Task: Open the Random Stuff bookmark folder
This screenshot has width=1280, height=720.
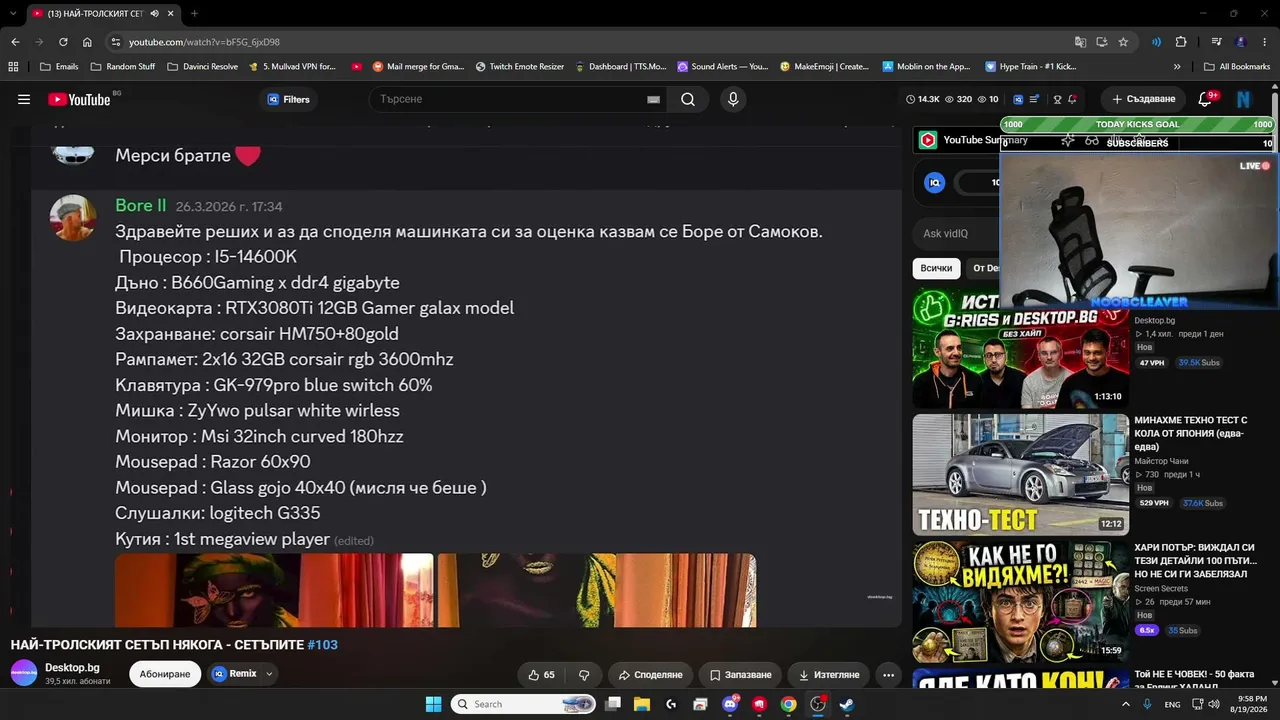Action: [x=123, y=67]
